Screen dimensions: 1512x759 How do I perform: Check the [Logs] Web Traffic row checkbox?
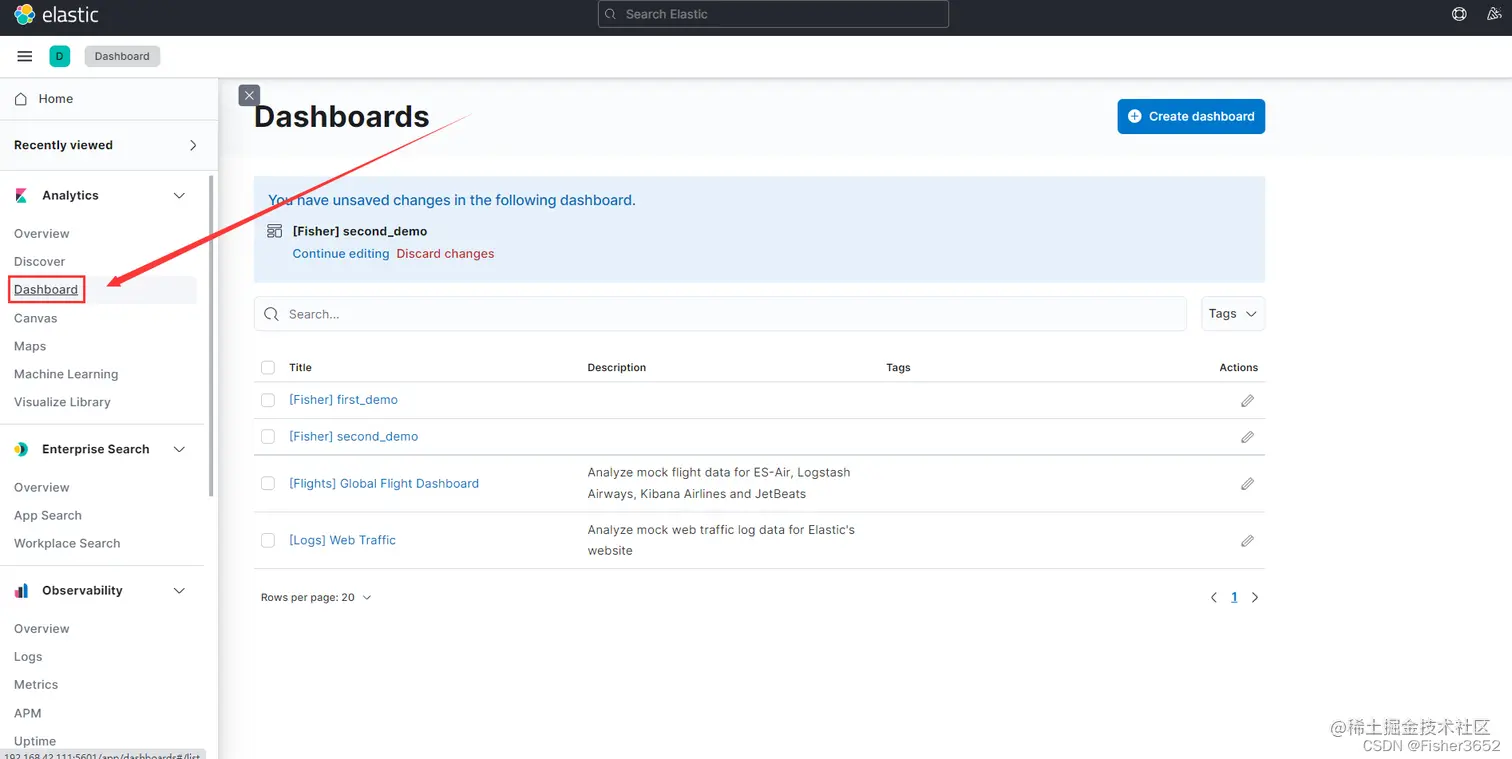[268, 541]
